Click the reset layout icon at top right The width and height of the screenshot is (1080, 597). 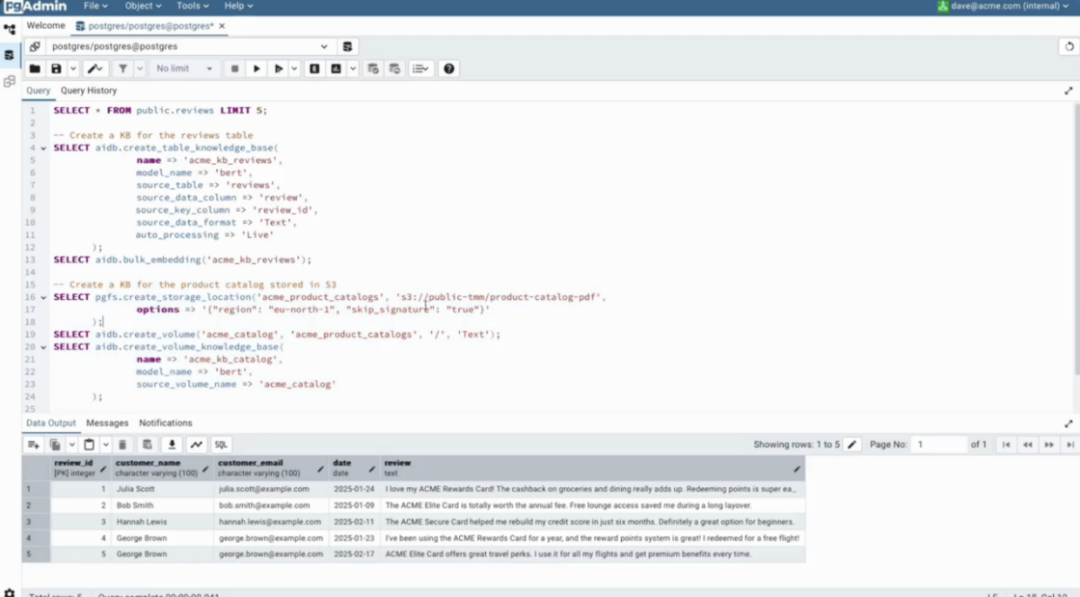pos(1069,46)
